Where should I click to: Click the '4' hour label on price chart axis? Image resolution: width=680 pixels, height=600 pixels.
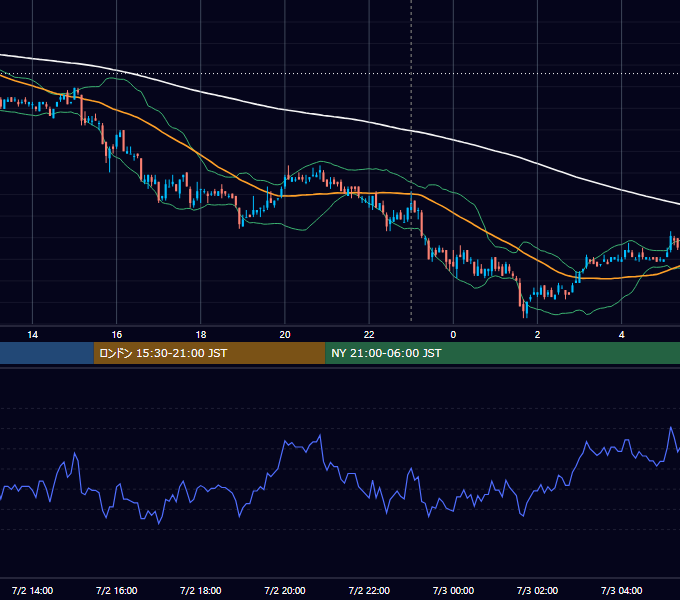coord(621,335)
